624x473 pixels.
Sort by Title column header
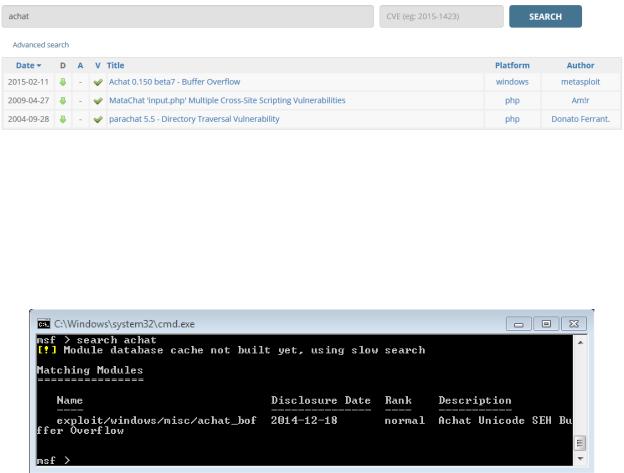click(x=115, y=65)
